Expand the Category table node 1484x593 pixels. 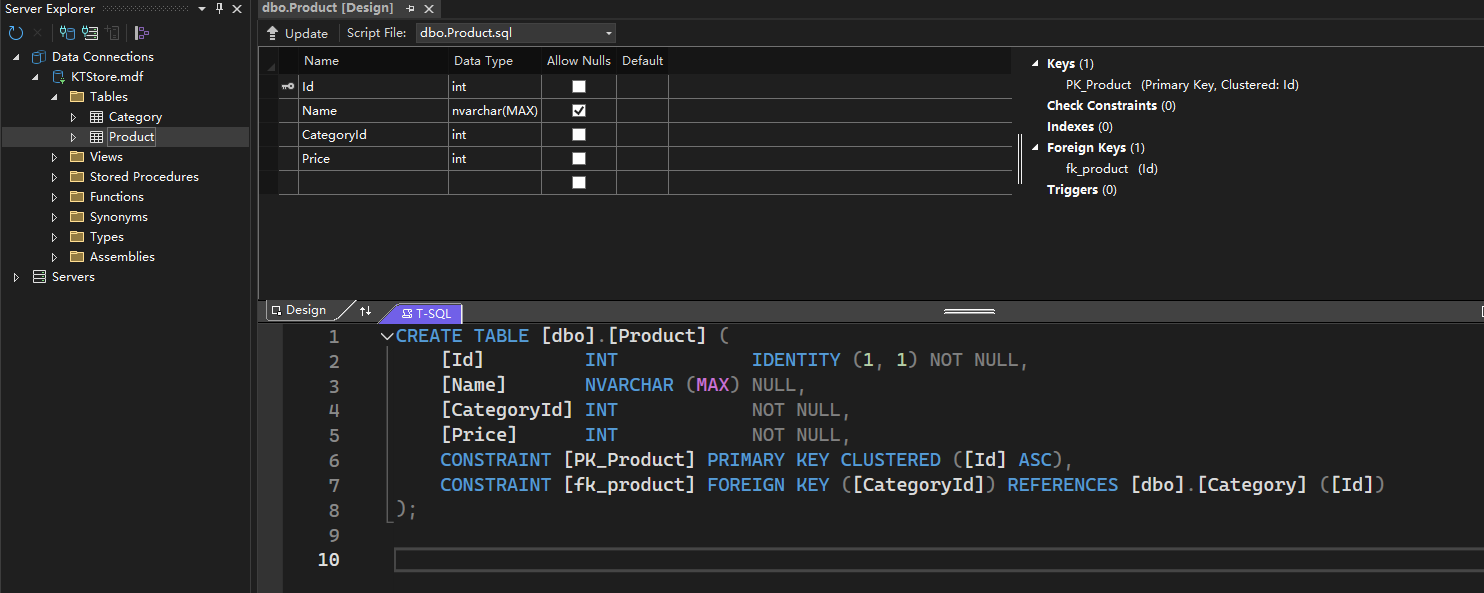73,117
